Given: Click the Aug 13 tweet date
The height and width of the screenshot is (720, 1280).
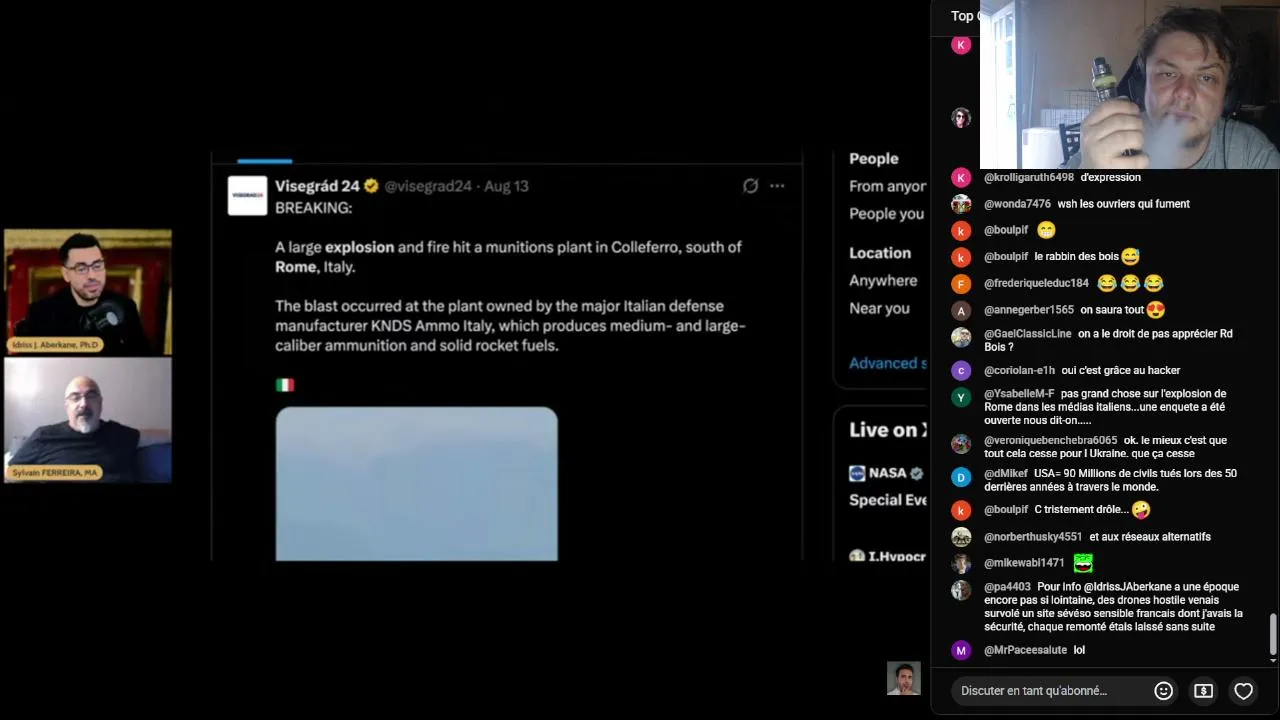Looking at the screenshot, I should pos(507,186).
